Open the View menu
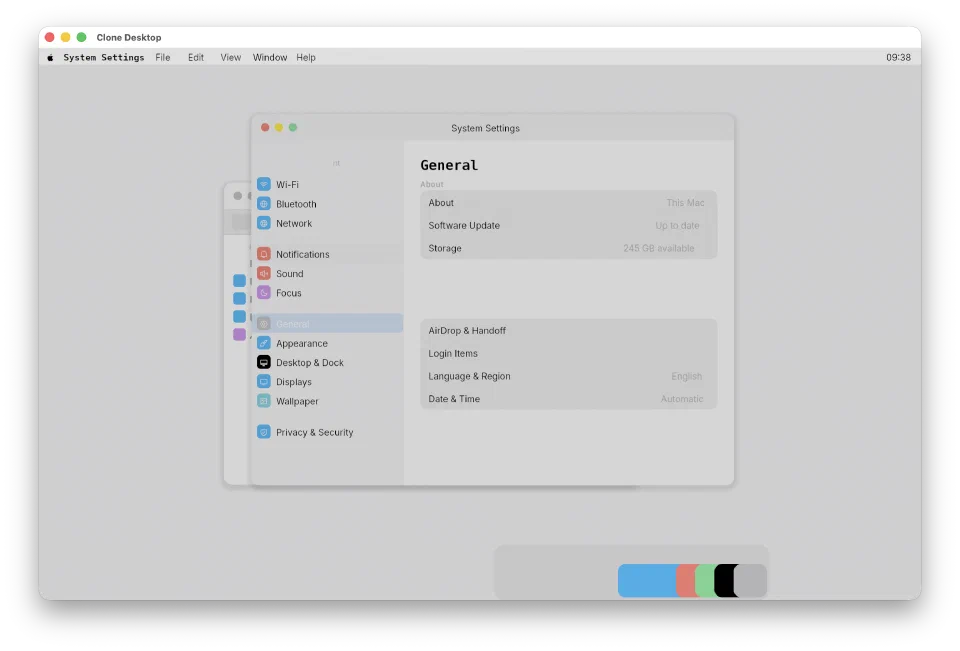The image size is (960, 651). 231,58
